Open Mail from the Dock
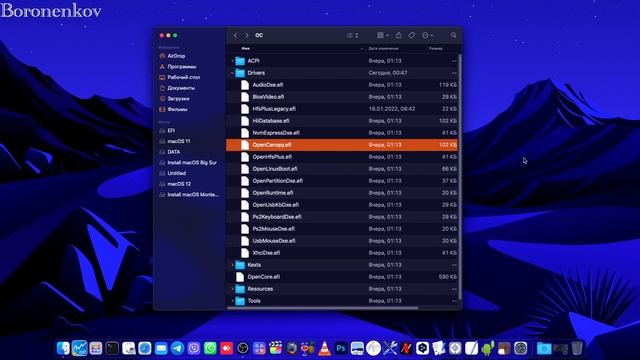The height and width of the screenshot is (360, 640). tap(161, 348)
